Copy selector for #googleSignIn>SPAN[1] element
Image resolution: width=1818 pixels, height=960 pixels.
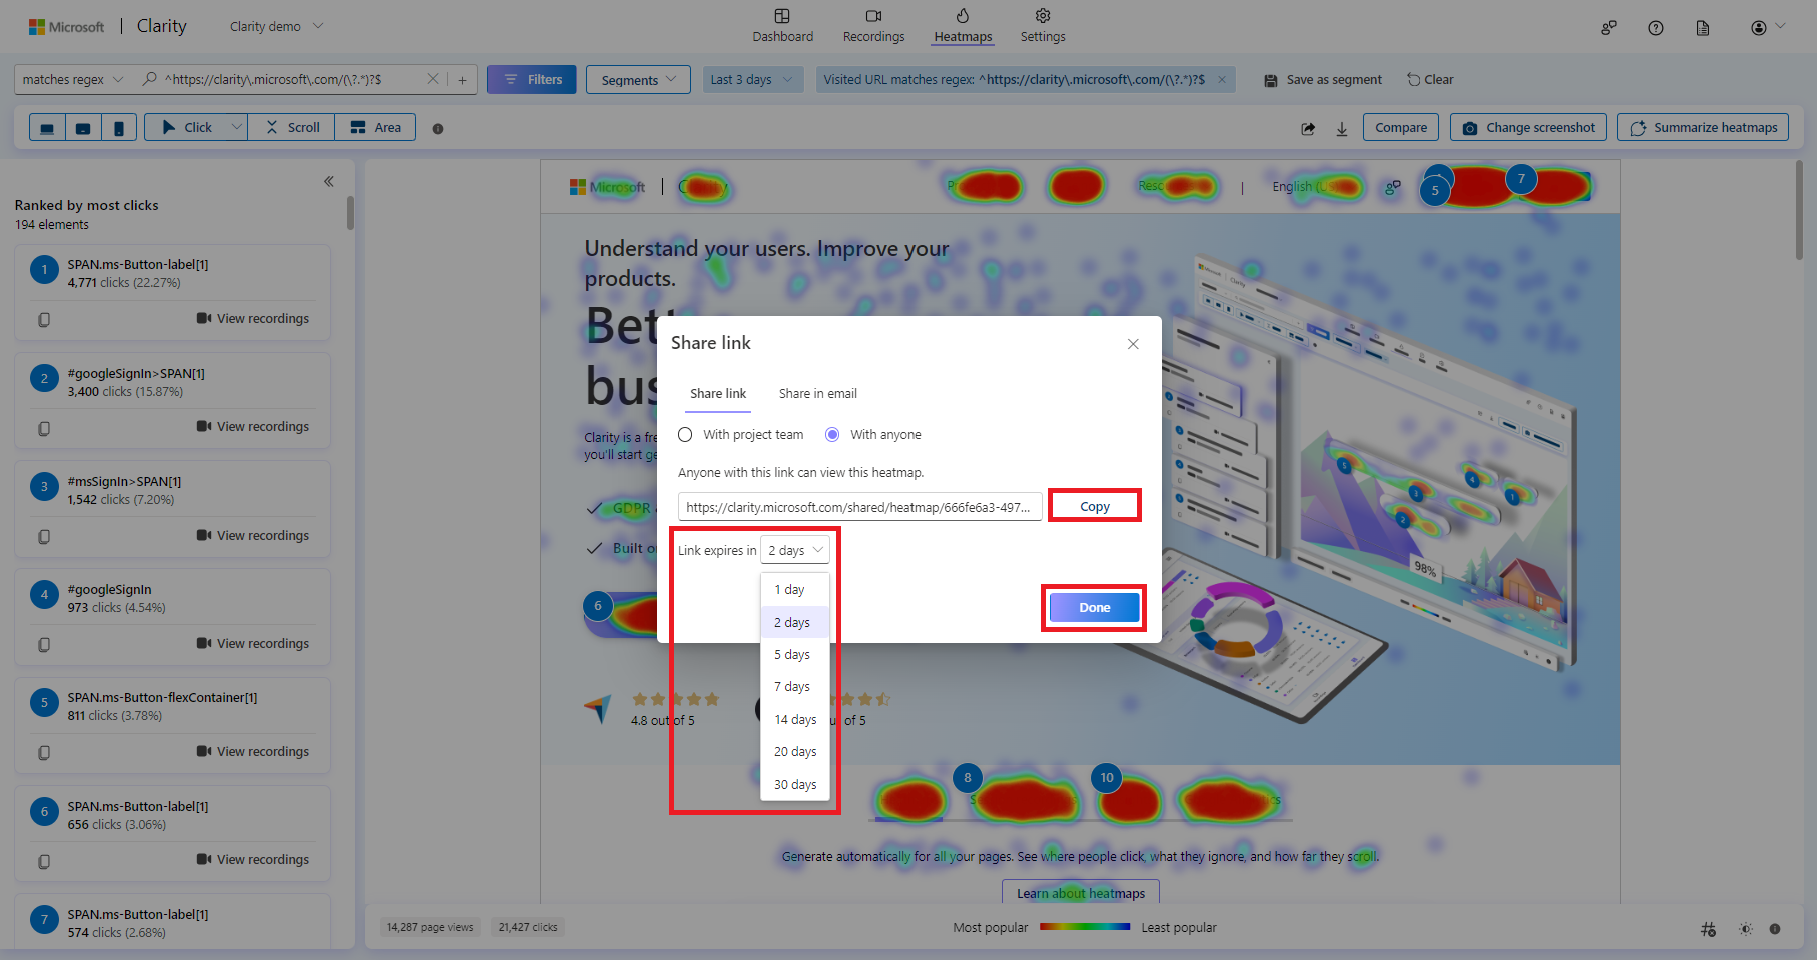click(x=44, y=428)
